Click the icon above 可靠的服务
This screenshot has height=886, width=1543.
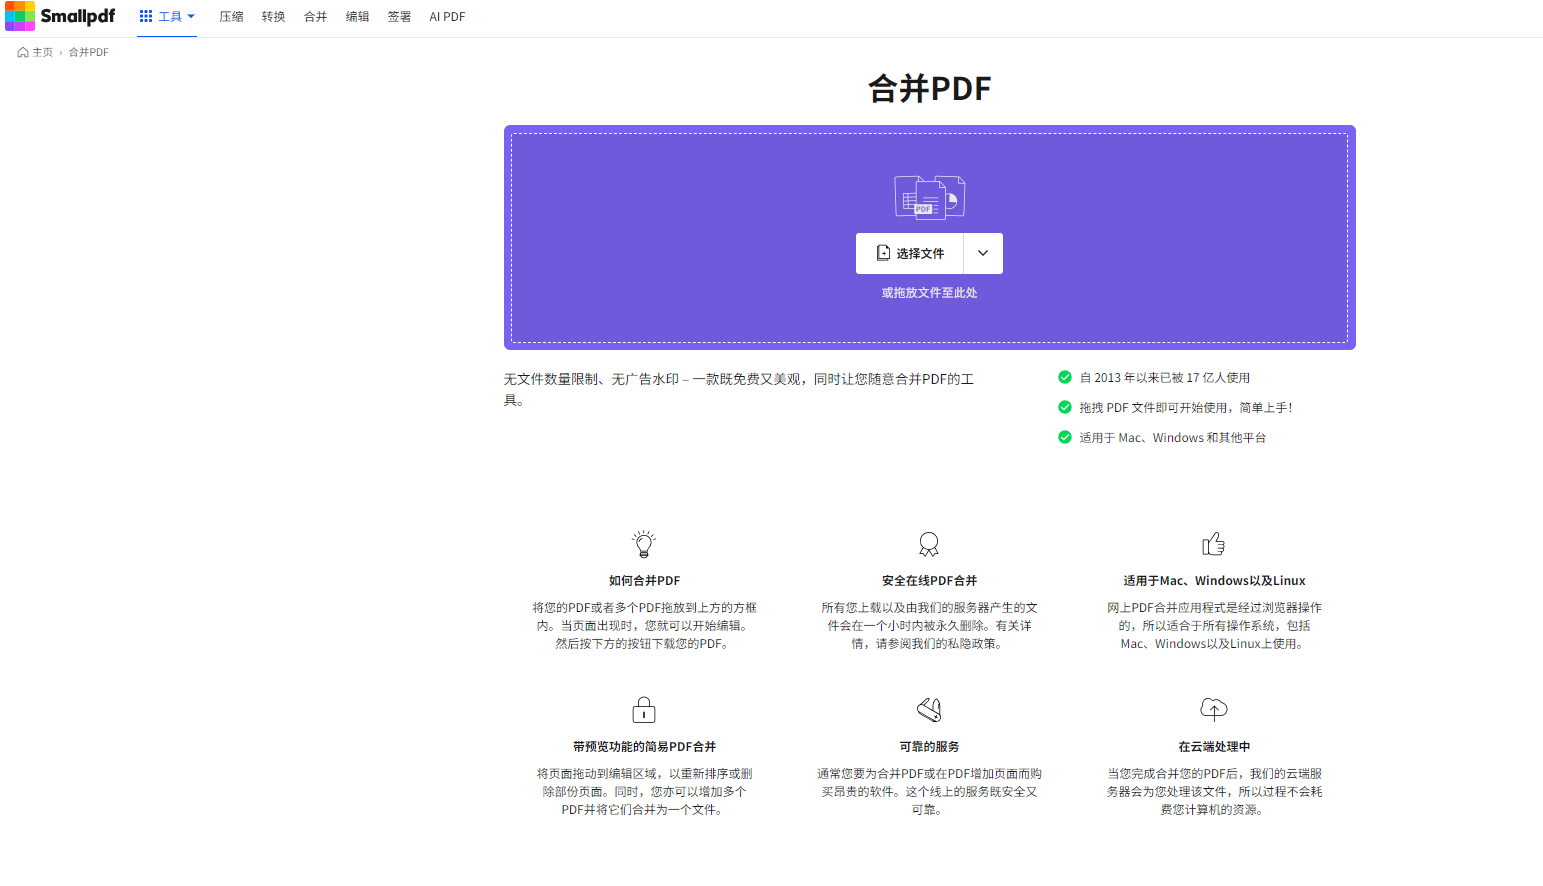(929, 710)
